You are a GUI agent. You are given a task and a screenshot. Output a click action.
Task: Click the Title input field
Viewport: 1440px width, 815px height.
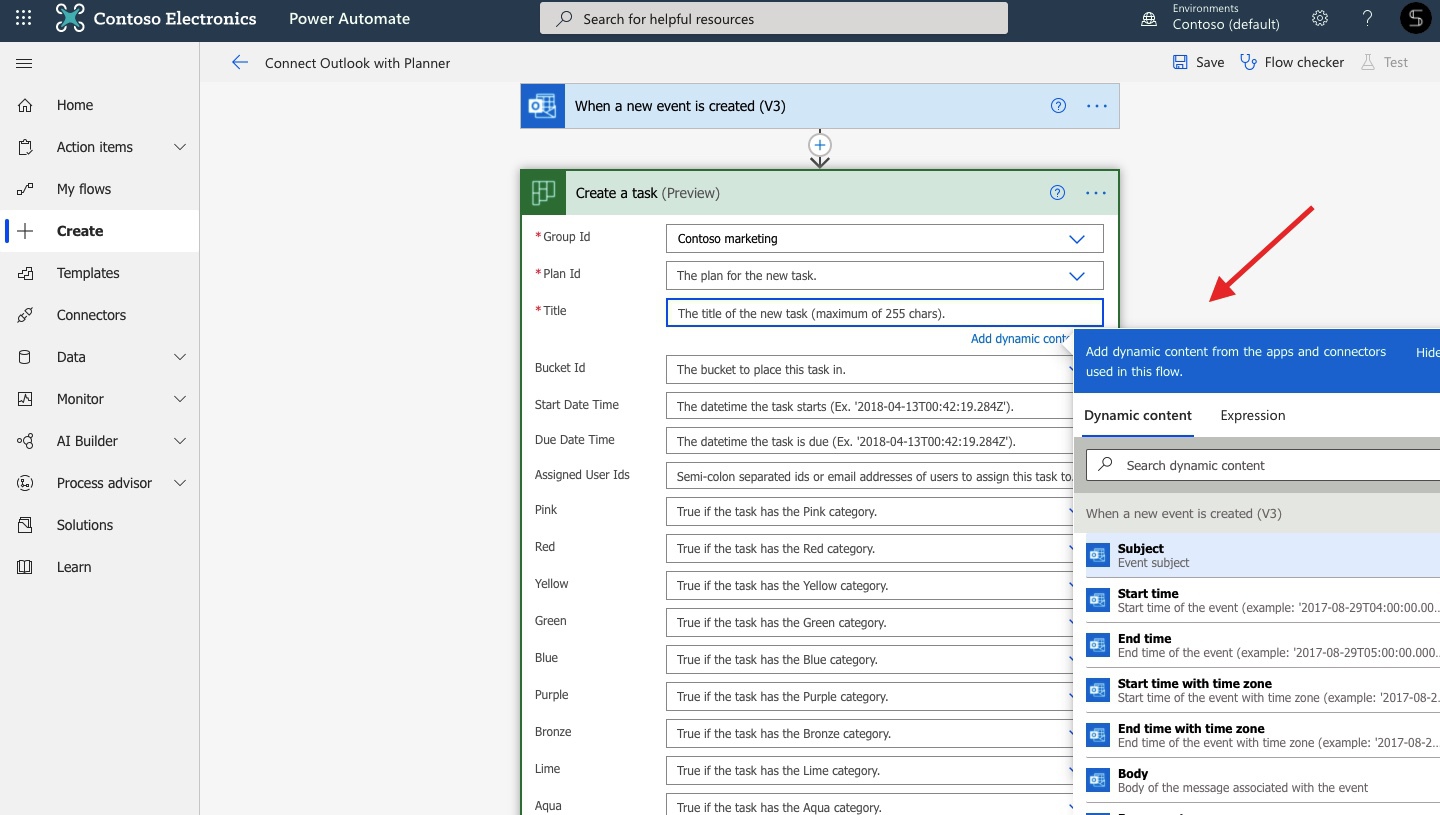tap(885, 313)
